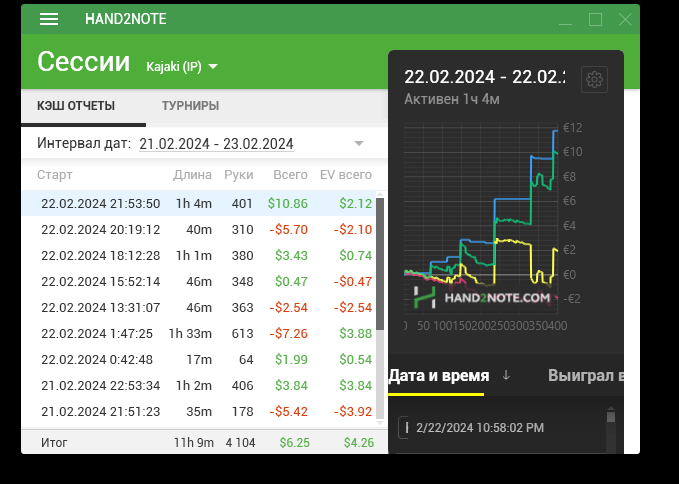Image resolution: width=679 pixels, height=484 pixels.
Task: Select session 21.02.2024 22:53:34
Action: tap(198, 385)
